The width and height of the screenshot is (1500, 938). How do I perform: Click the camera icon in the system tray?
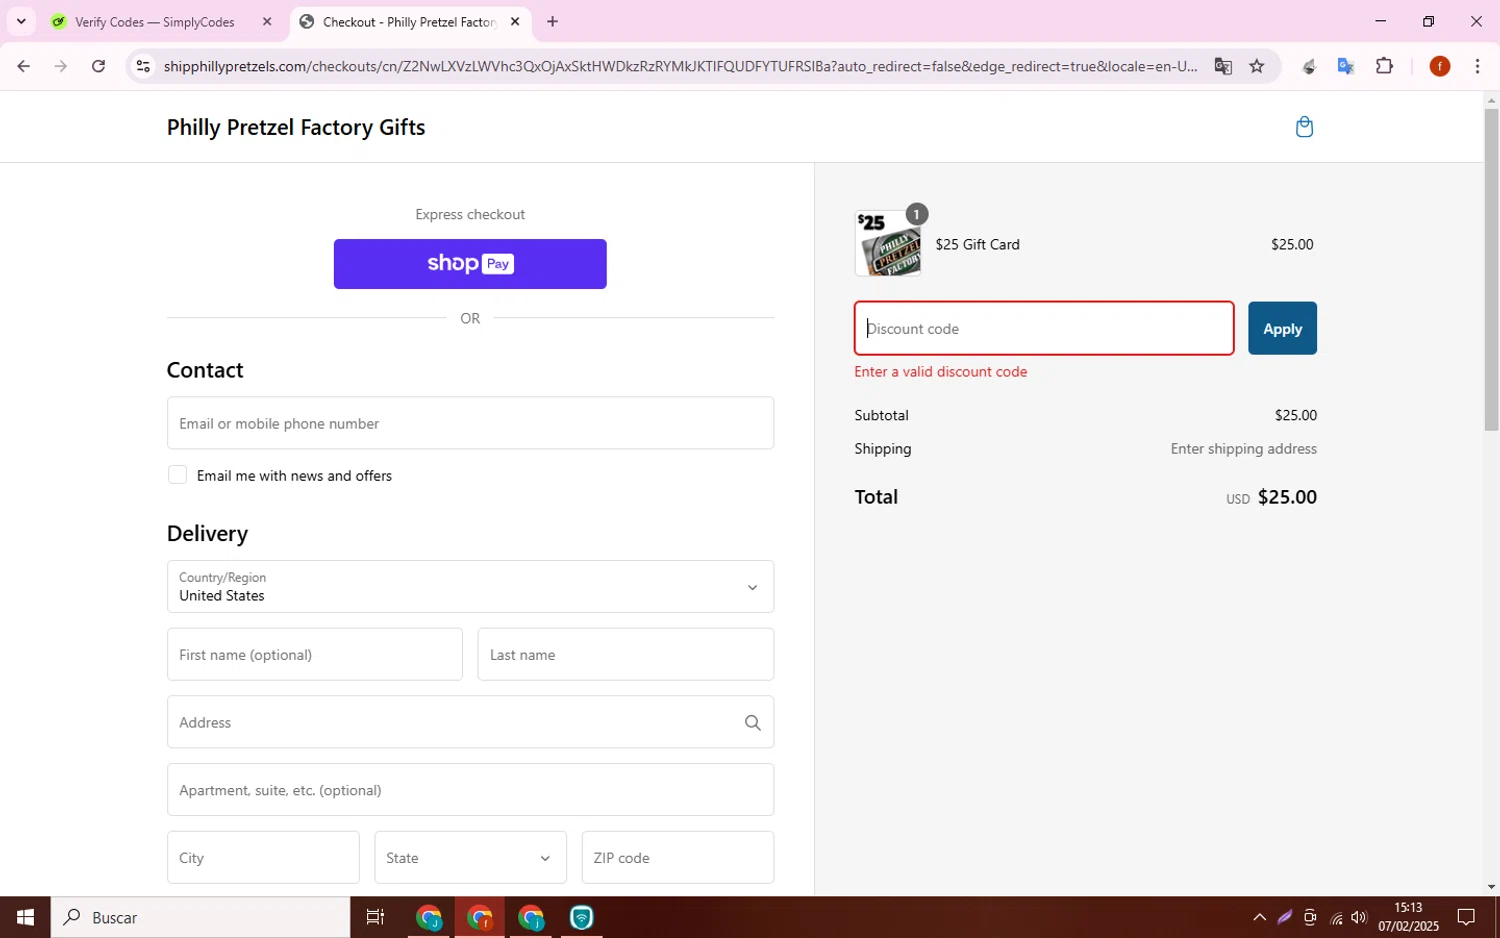click(x=1310, y=917)
